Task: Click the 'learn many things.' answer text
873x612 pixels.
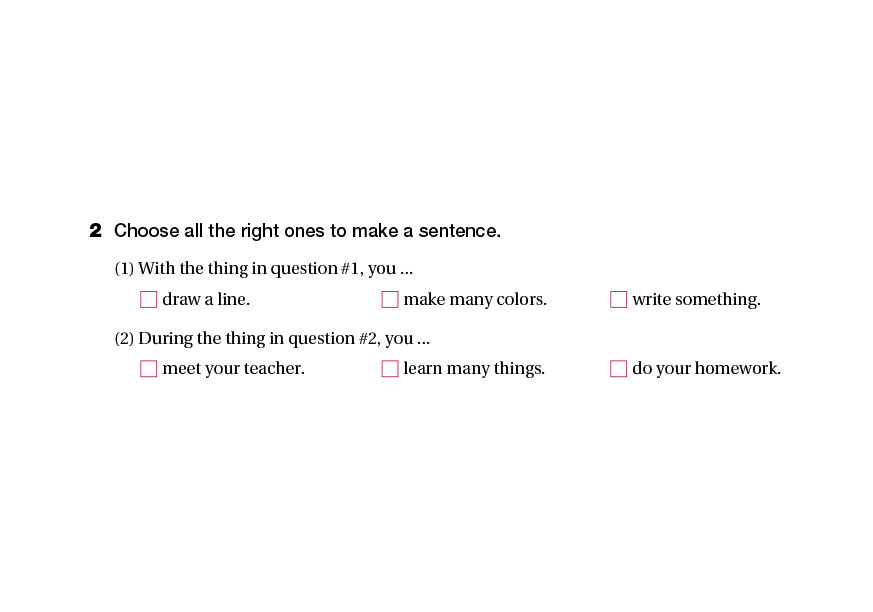Action: point(474,369)
